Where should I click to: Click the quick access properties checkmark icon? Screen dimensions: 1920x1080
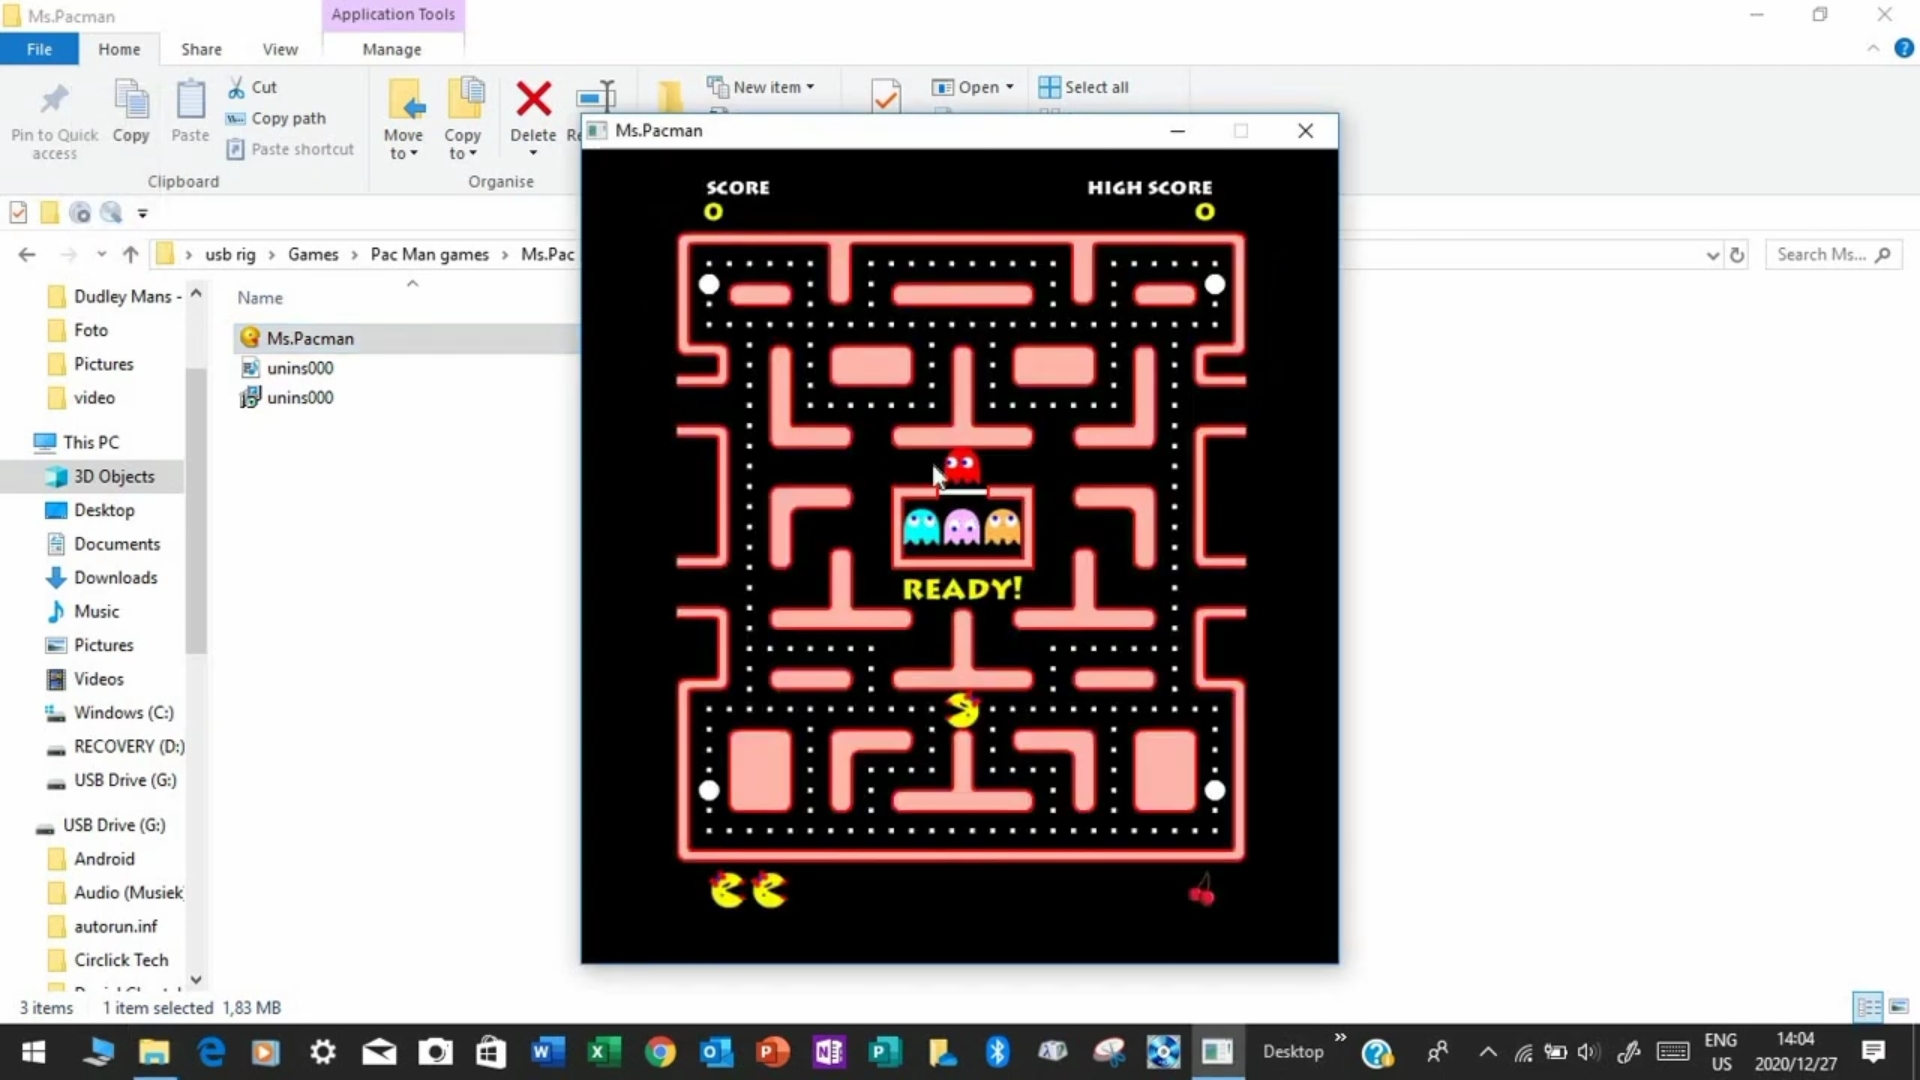(18, 212)
